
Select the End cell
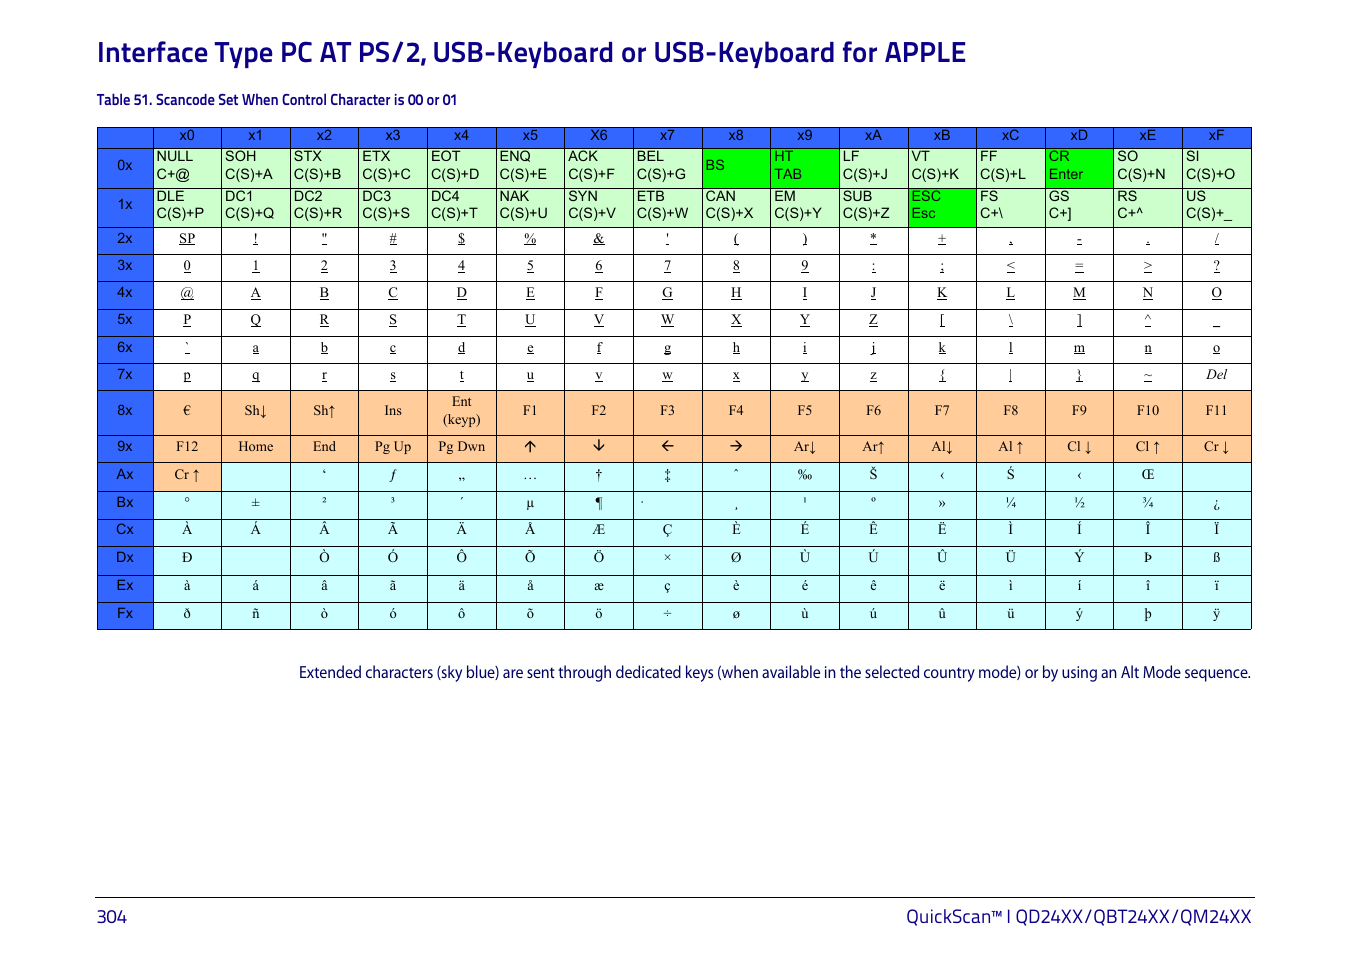click(324, 448)
